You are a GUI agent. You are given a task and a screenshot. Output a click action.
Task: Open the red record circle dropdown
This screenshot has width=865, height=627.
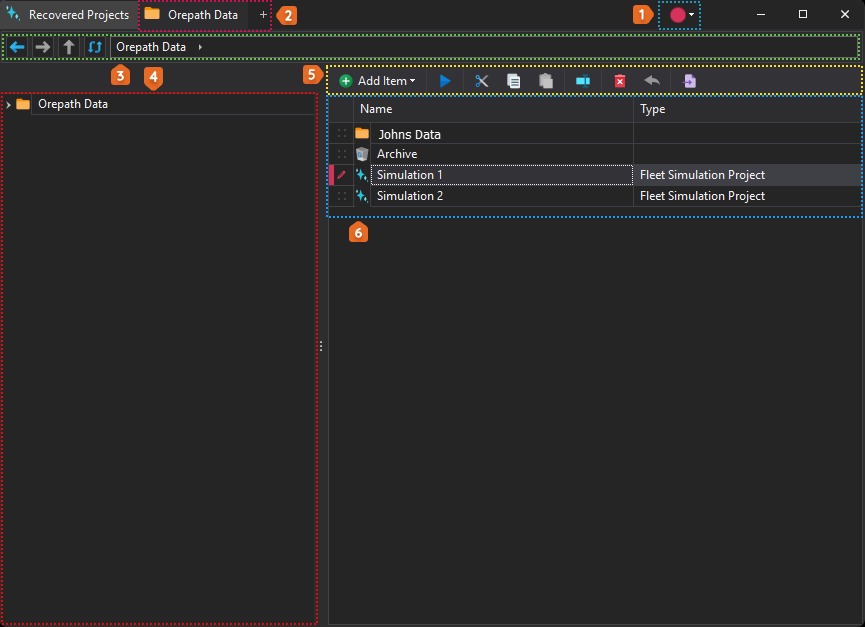click(x=681, y=15)
